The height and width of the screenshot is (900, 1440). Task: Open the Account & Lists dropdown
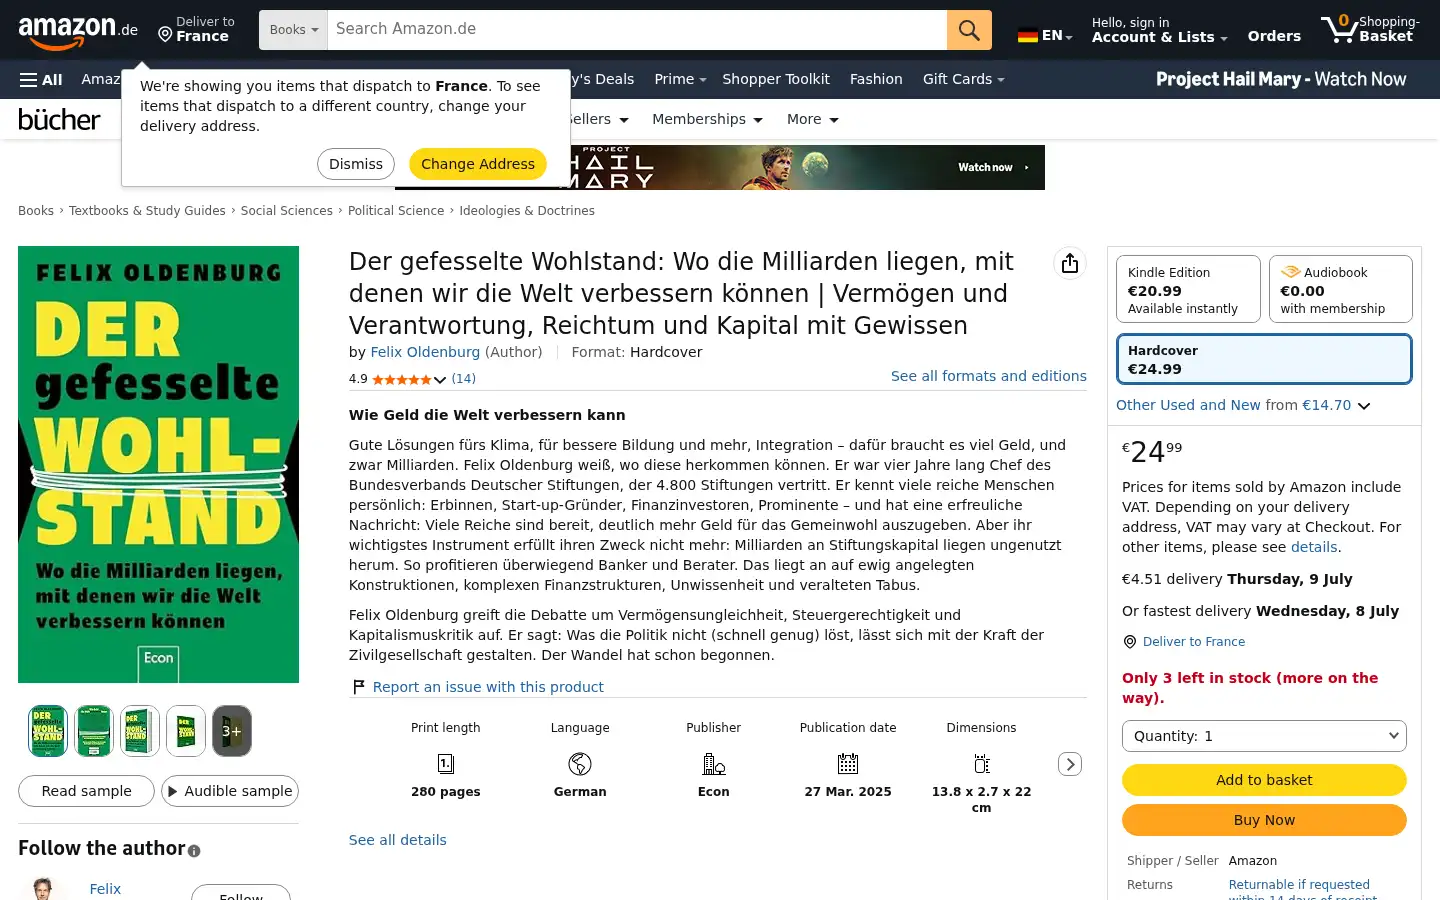(x=1159, y=30)
